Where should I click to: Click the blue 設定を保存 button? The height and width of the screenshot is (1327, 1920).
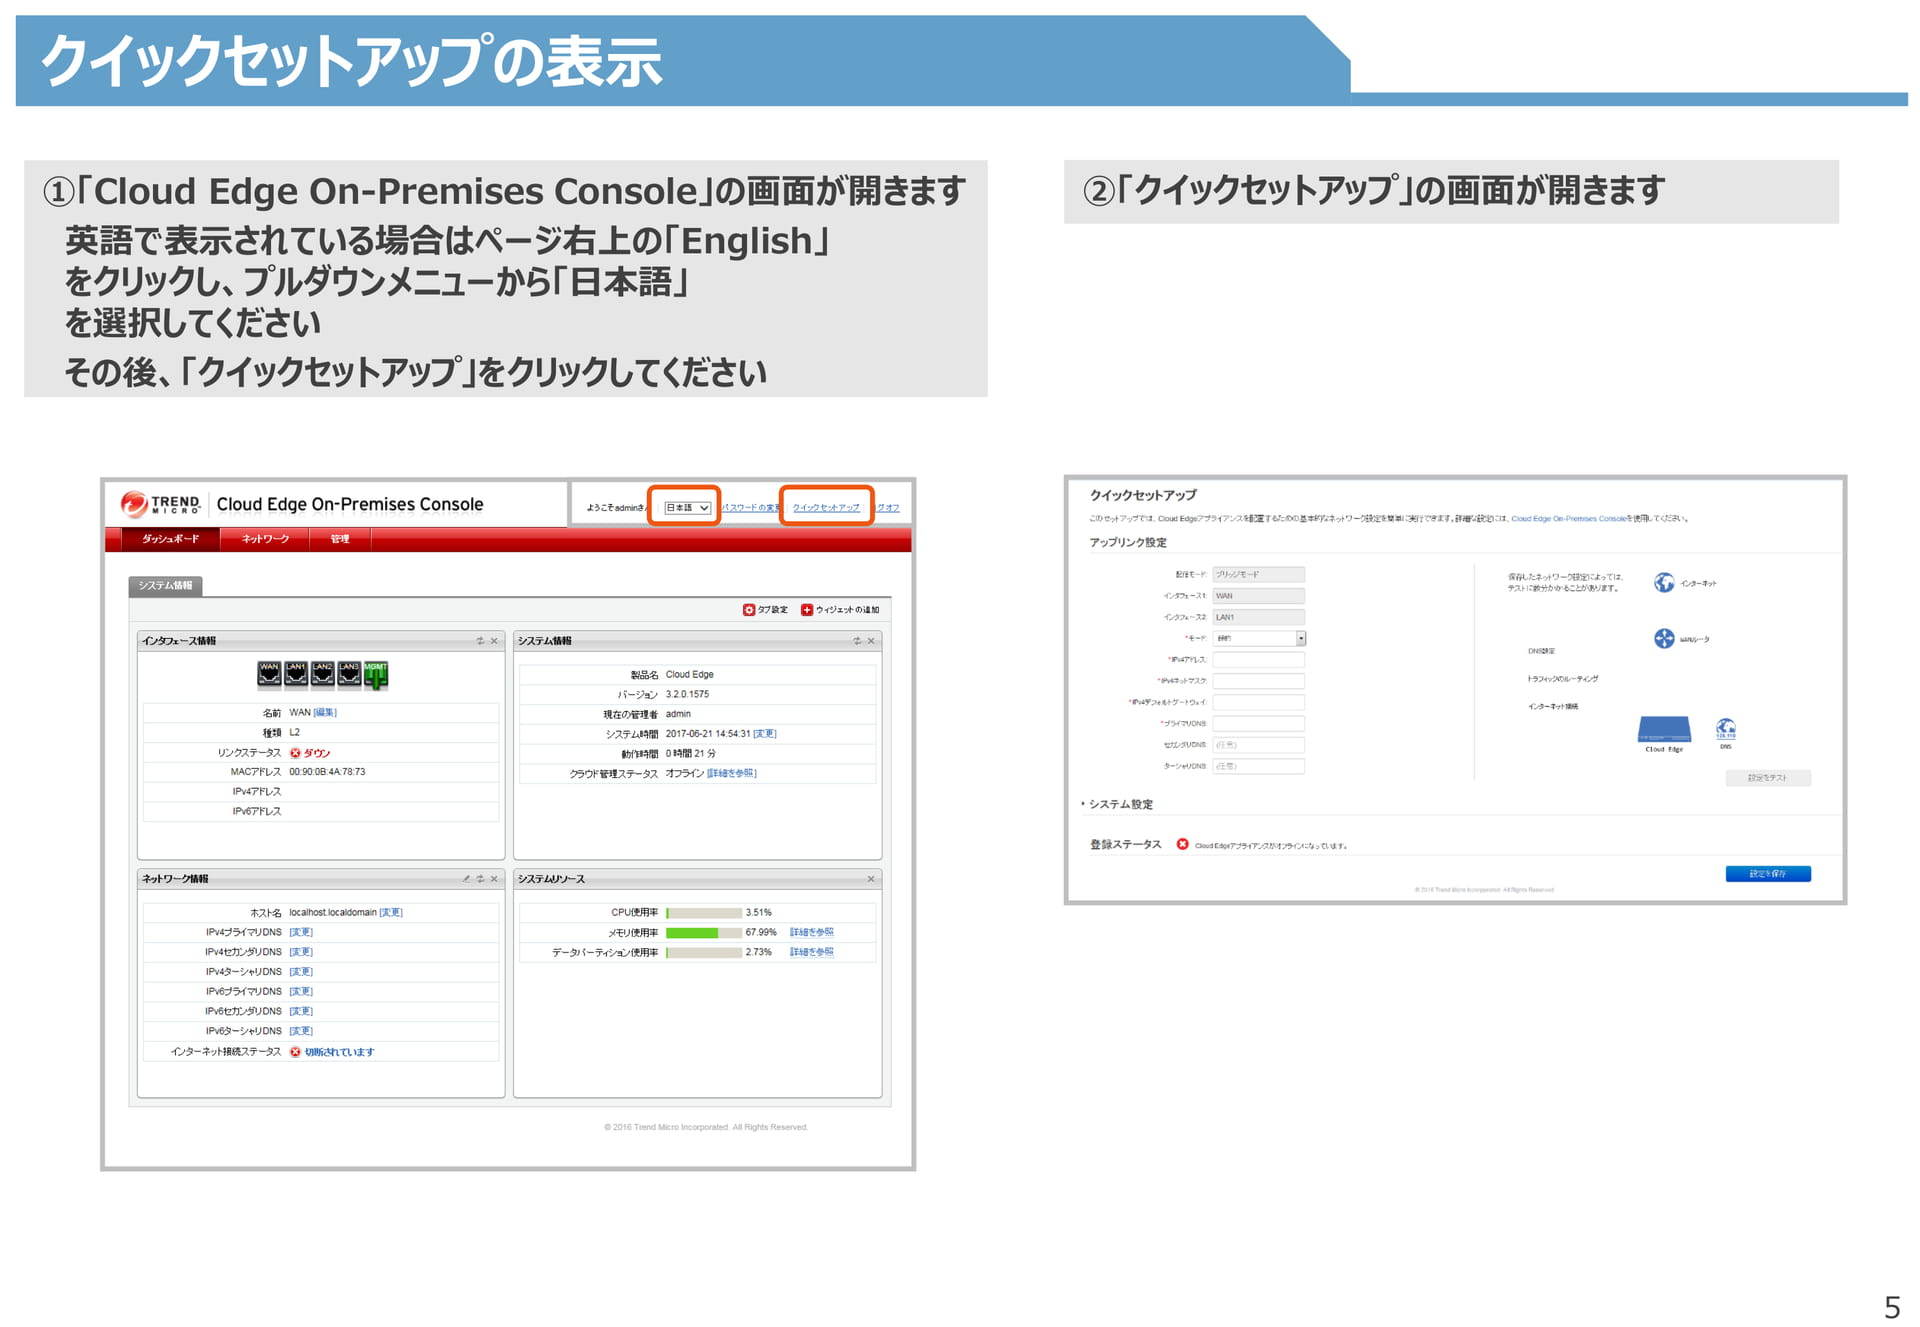pos(1767,874)
